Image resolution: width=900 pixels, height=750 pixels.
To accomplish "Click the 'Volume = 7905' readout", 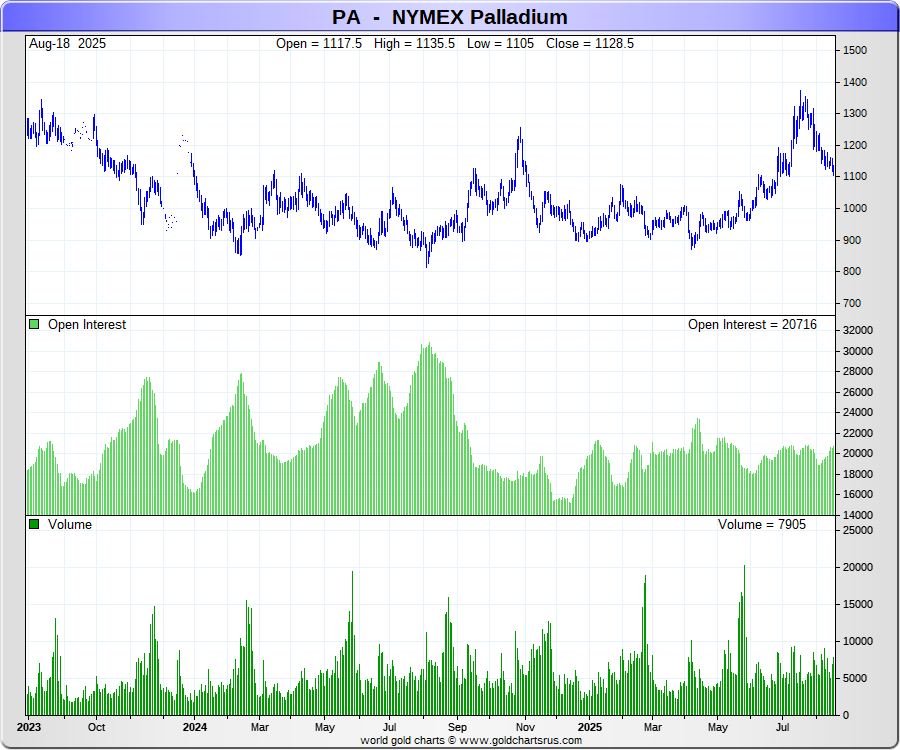I will pos(762,524).
